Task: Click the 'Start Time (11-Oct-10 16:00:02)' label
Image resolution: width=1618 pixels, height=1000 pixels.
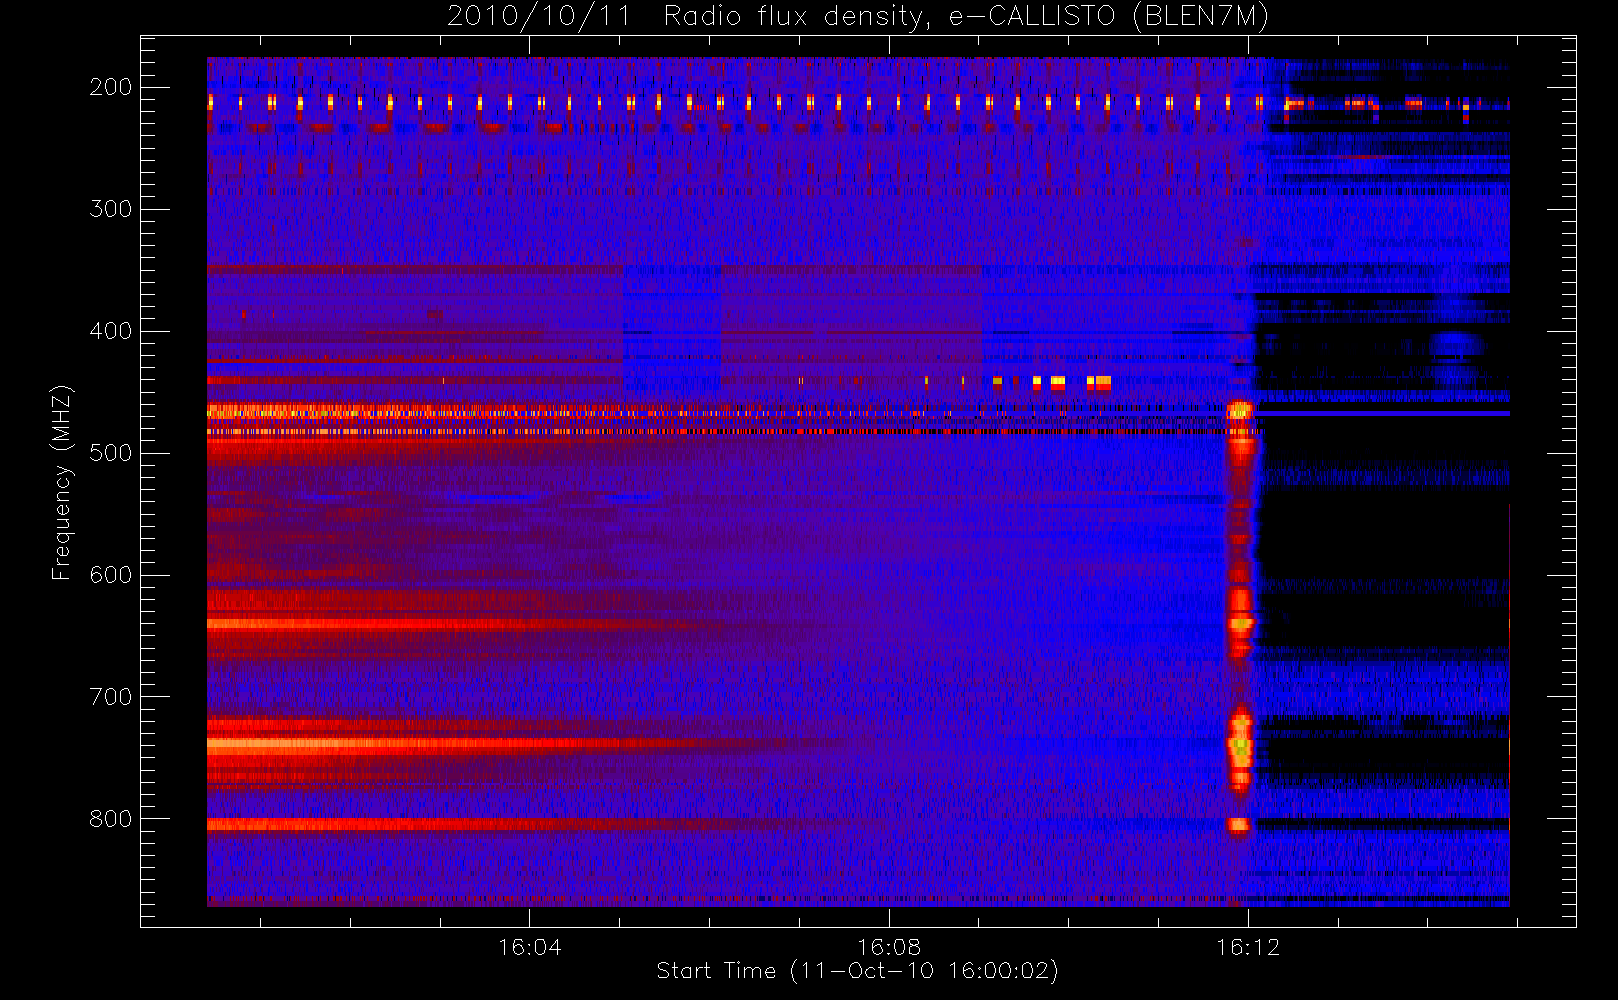Action: (x=857, y=971)
